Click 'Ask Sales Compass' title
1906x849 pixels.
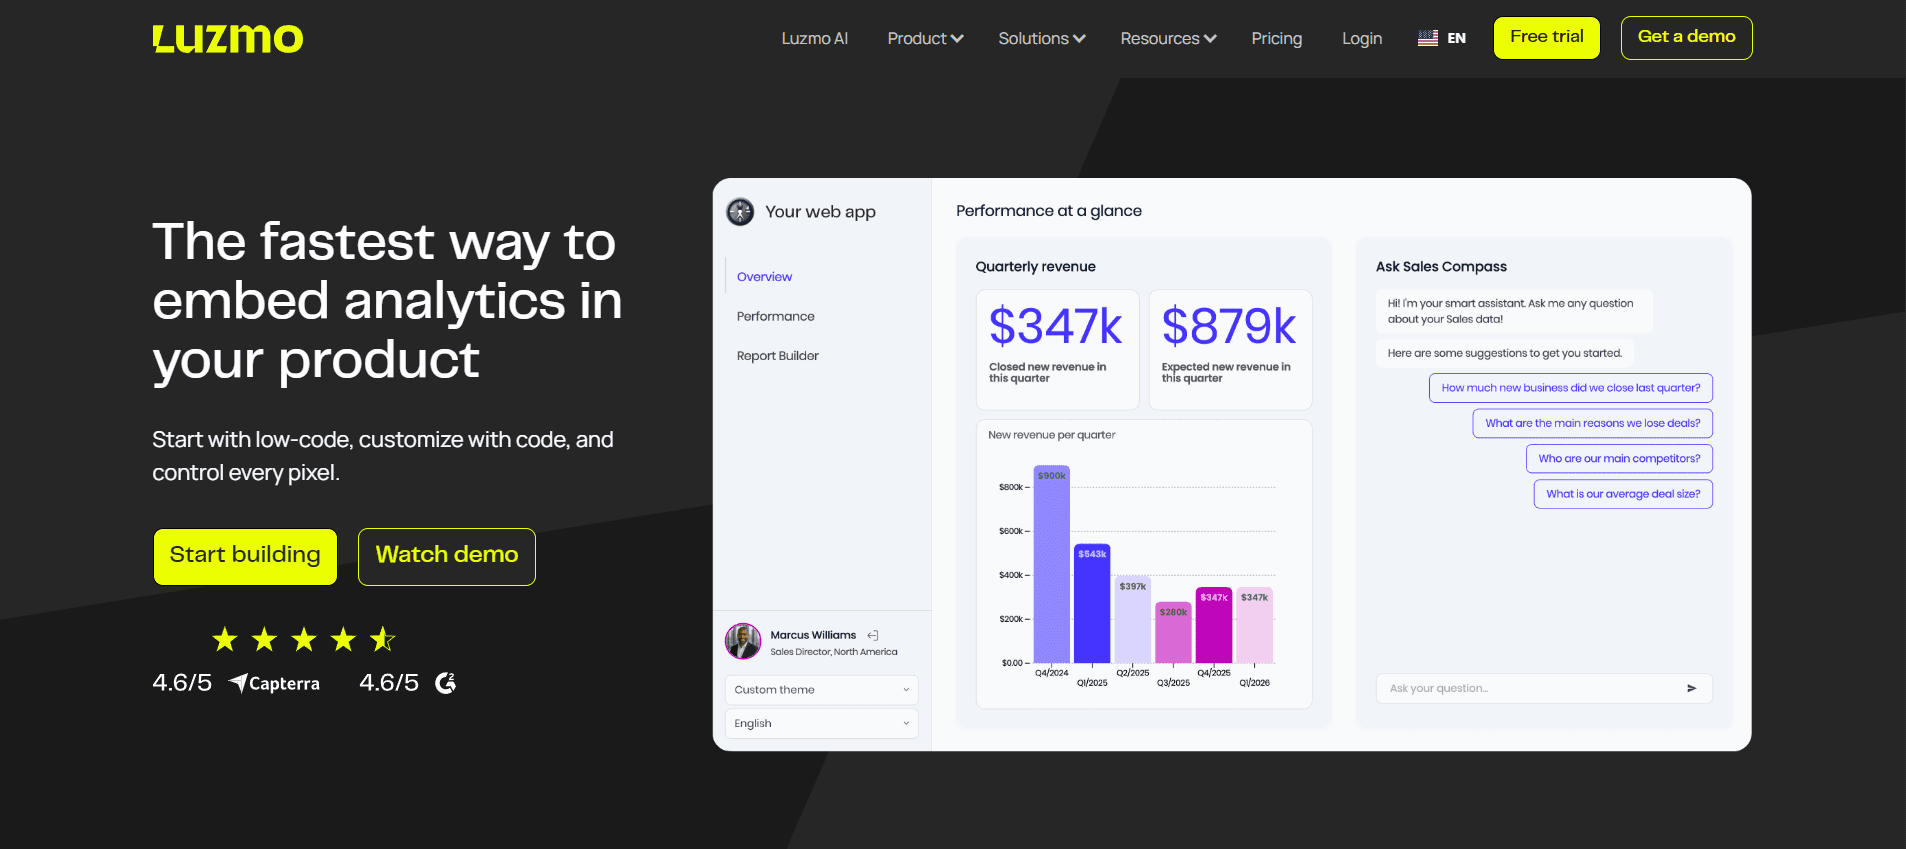[x=1441, y=267]
